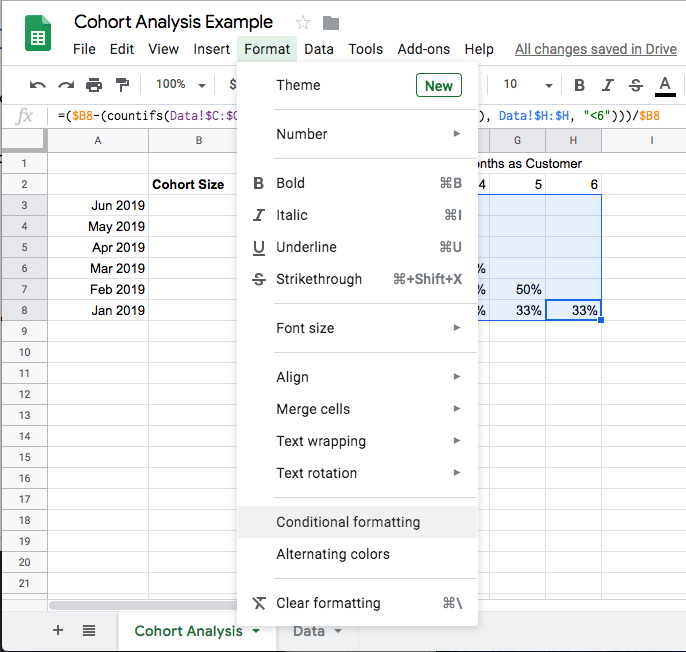Image resolution: width=686 pixels, height=652 pixels.
Task: Open the 100% zoom dropdown
Action: click(x=180, y=85)
